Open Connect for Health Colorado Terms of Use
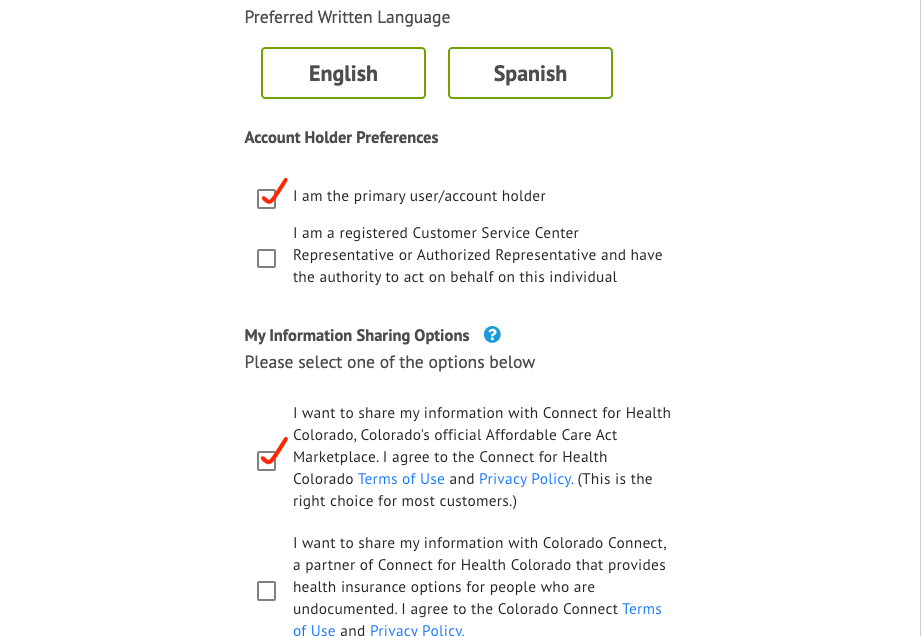Image resolution: width=921 pixels, height=636 pixels. click(x=401, y=479)
